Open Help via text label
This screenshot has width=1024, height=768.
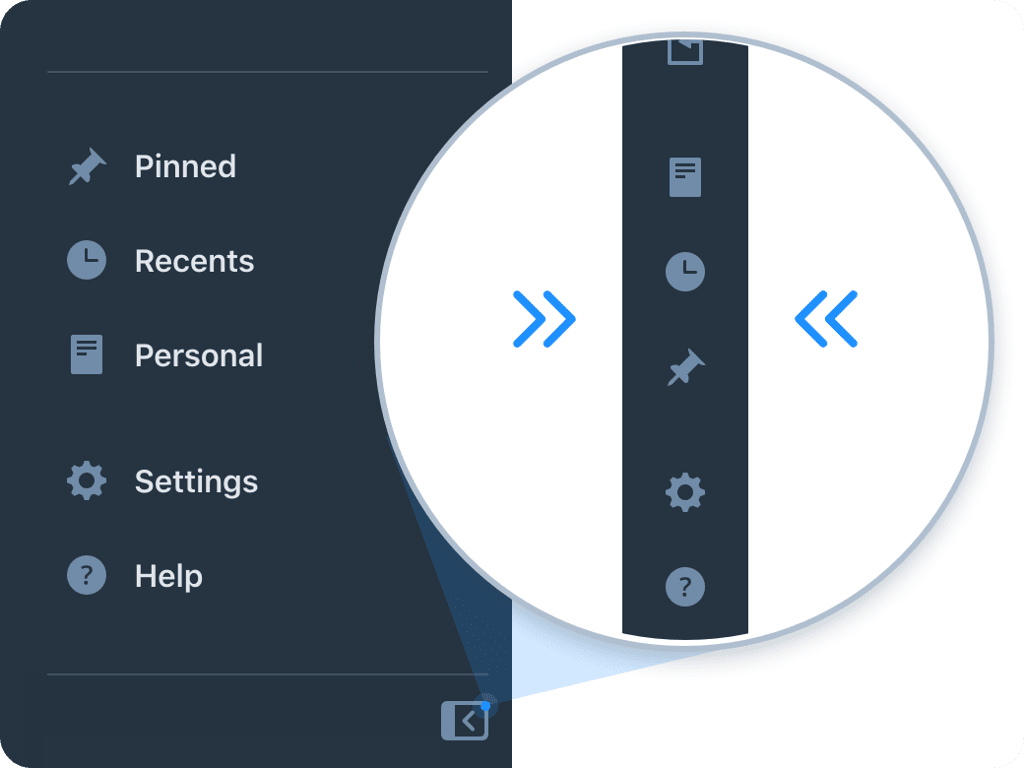tap(169, 576)
